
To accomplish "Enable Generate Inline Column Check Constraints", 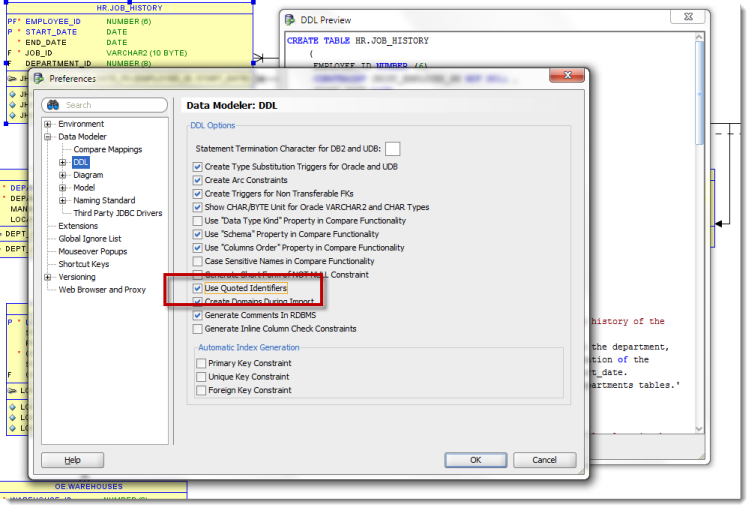I will point(197,329).
